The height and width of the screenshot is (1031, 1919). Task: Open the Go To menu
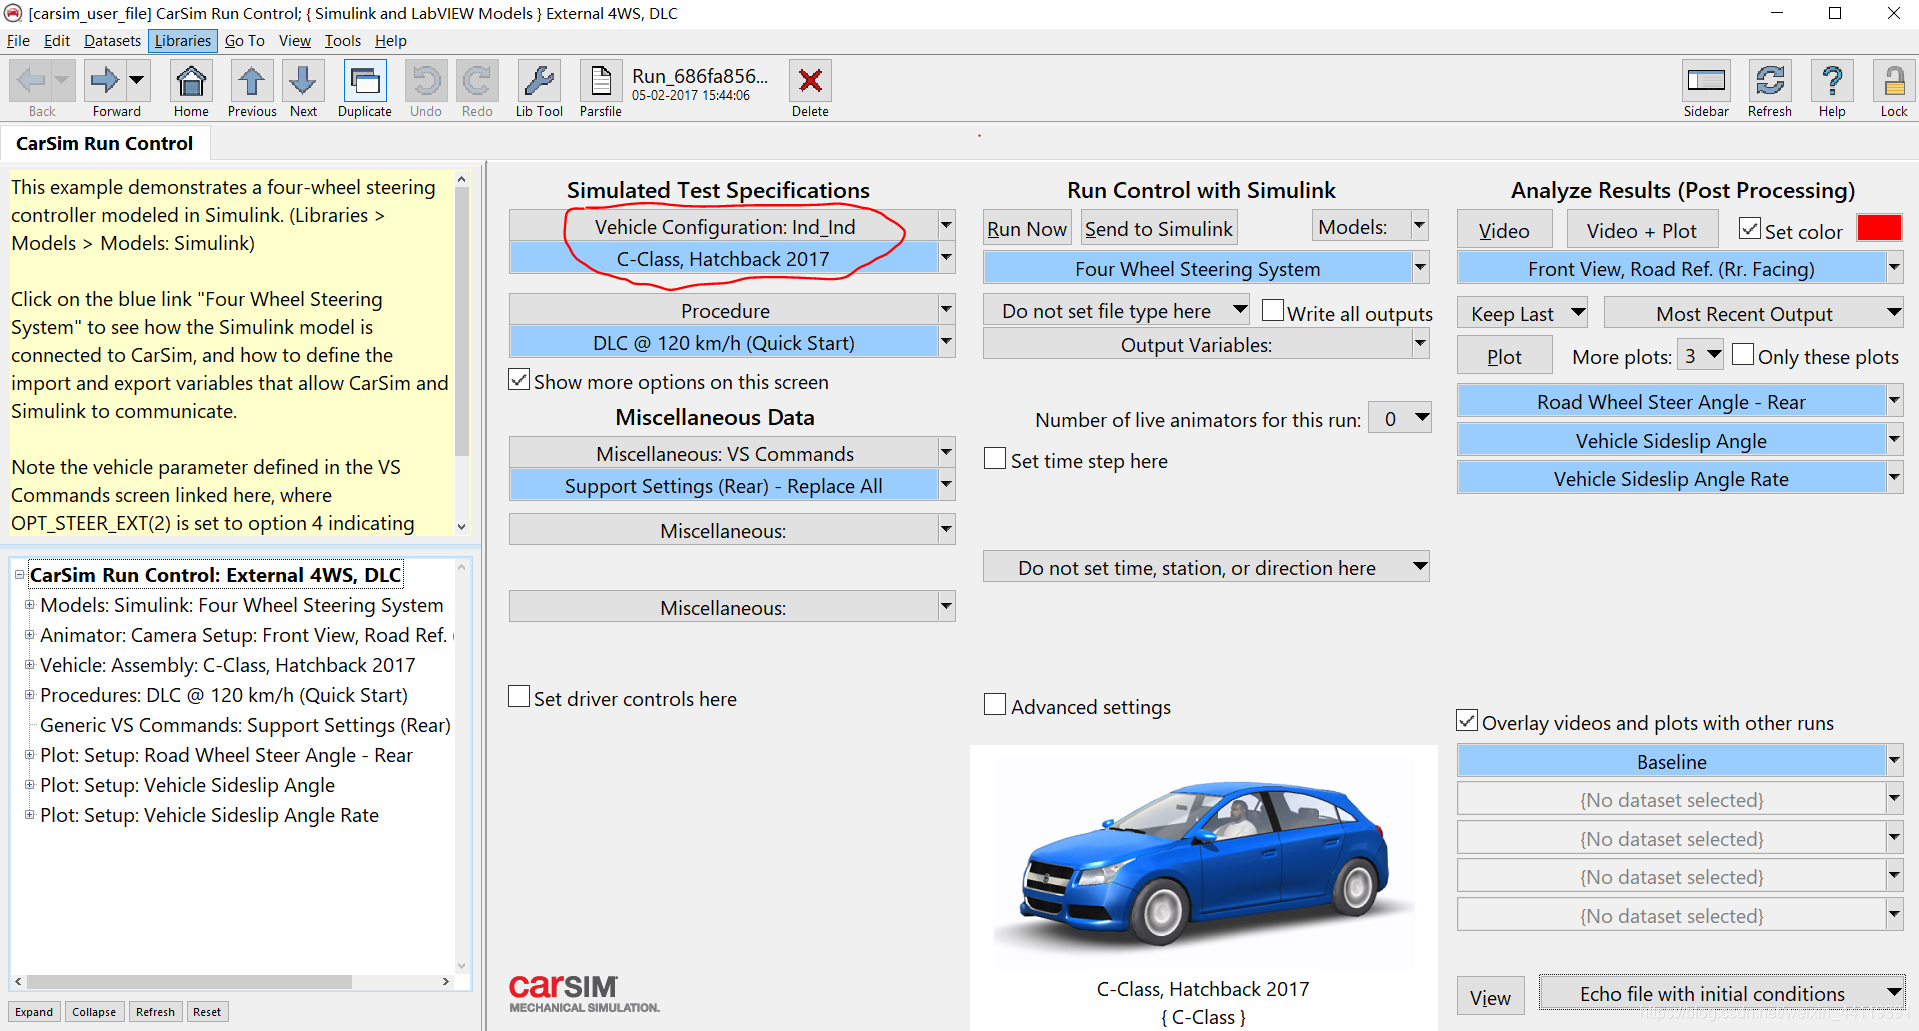coord(245,41)
